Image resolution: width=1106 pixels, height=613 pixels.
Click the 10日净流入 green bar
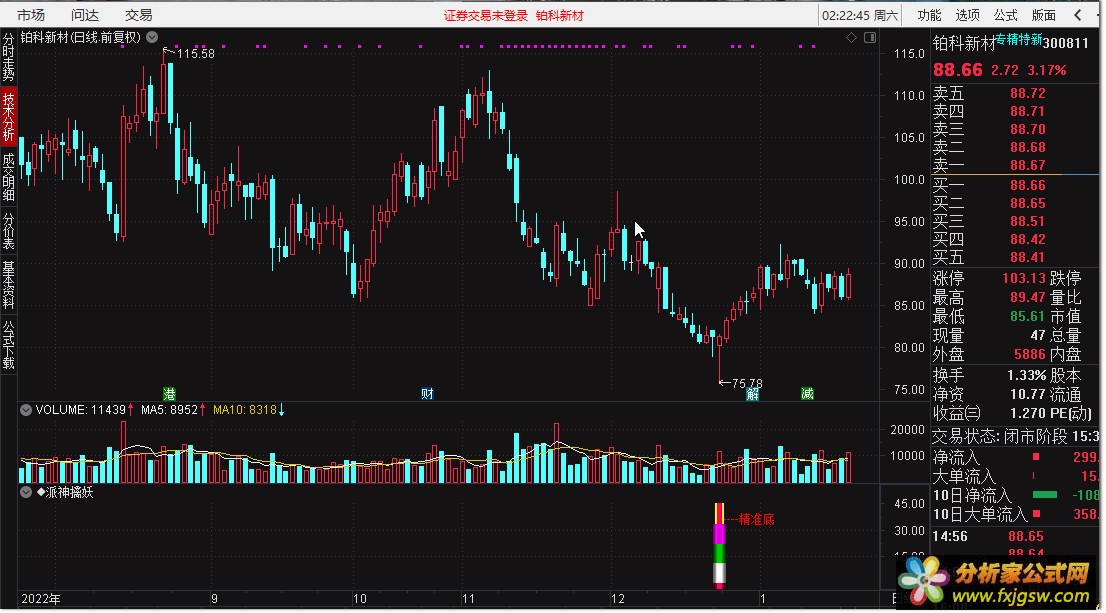(x=1045, y=495)
